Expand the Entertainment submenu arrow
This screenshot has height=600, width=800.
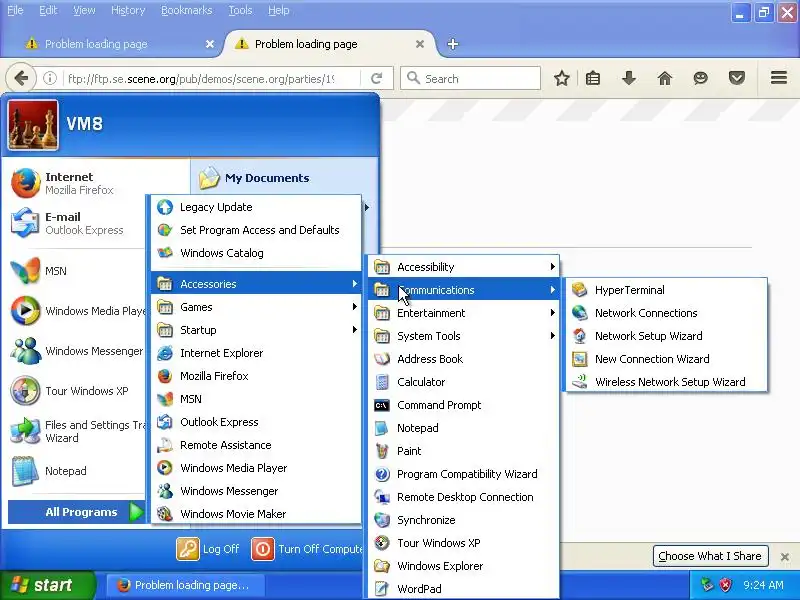pyautogui.click(x=553, y=313)
